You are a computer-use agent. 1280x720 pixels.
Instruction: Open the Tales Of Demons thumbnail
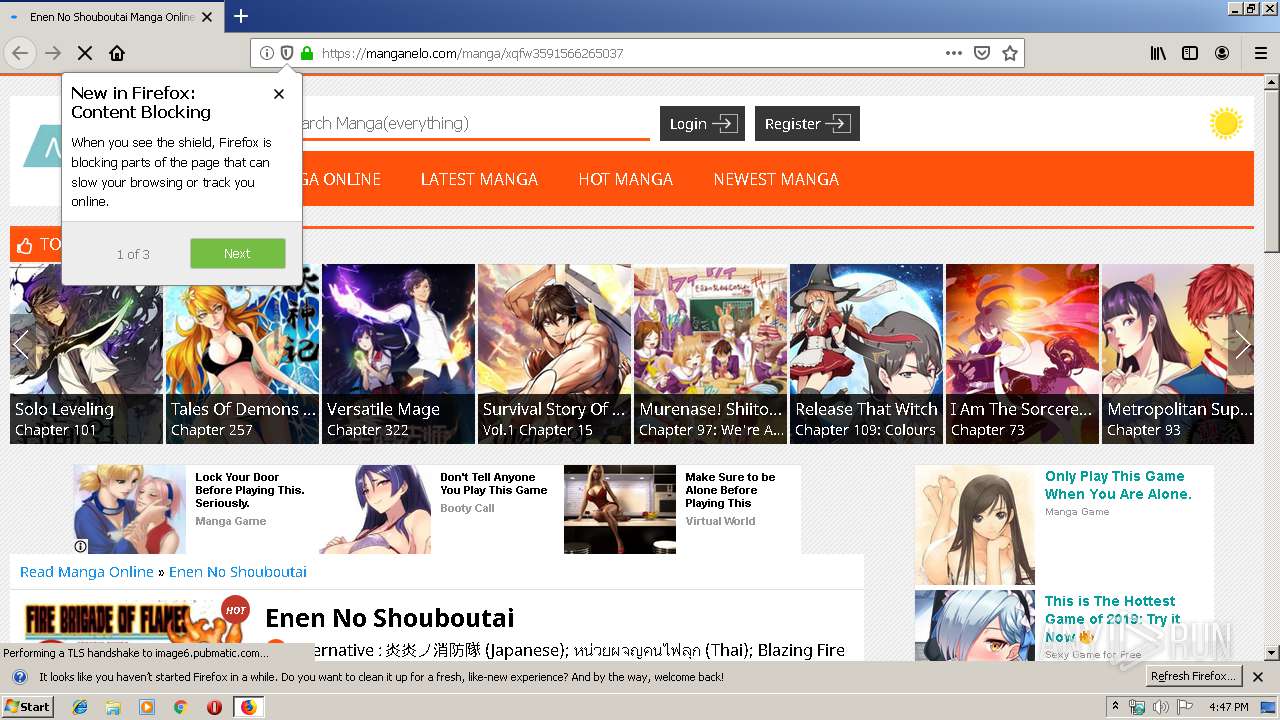[242, 354]
